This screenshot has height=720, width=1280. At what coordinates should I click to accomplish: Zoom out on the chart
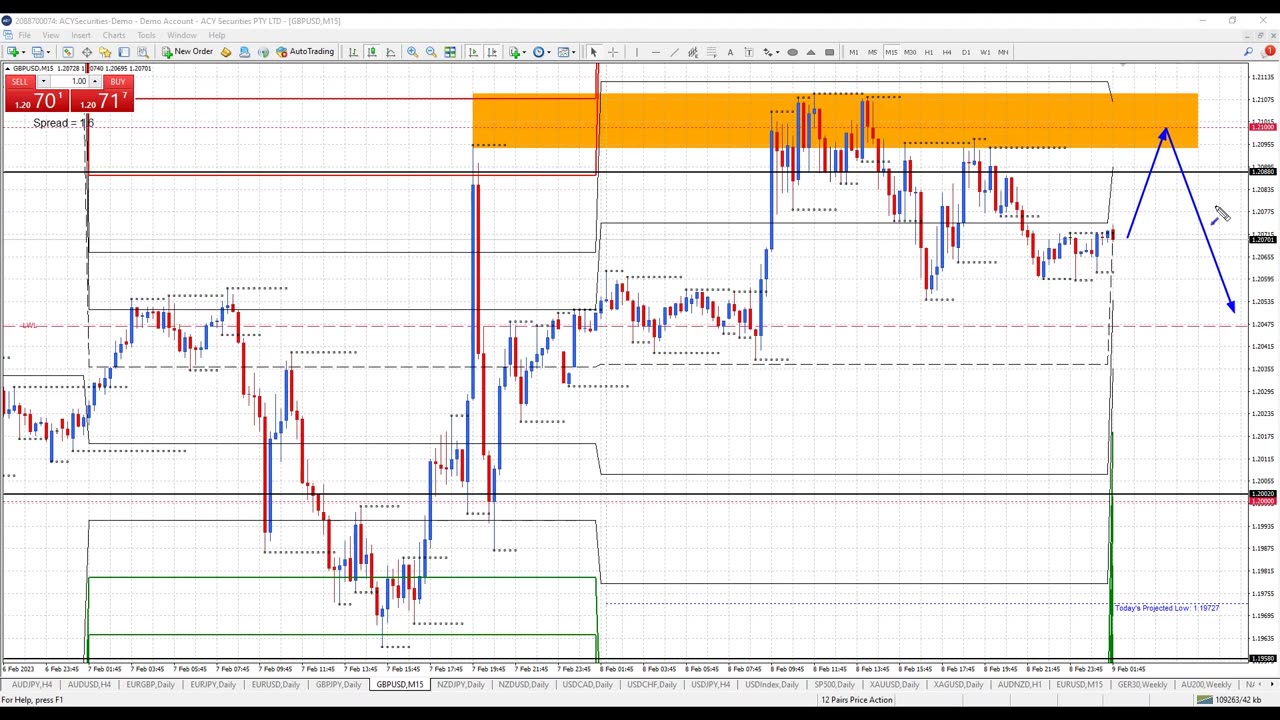click(431, 52)
